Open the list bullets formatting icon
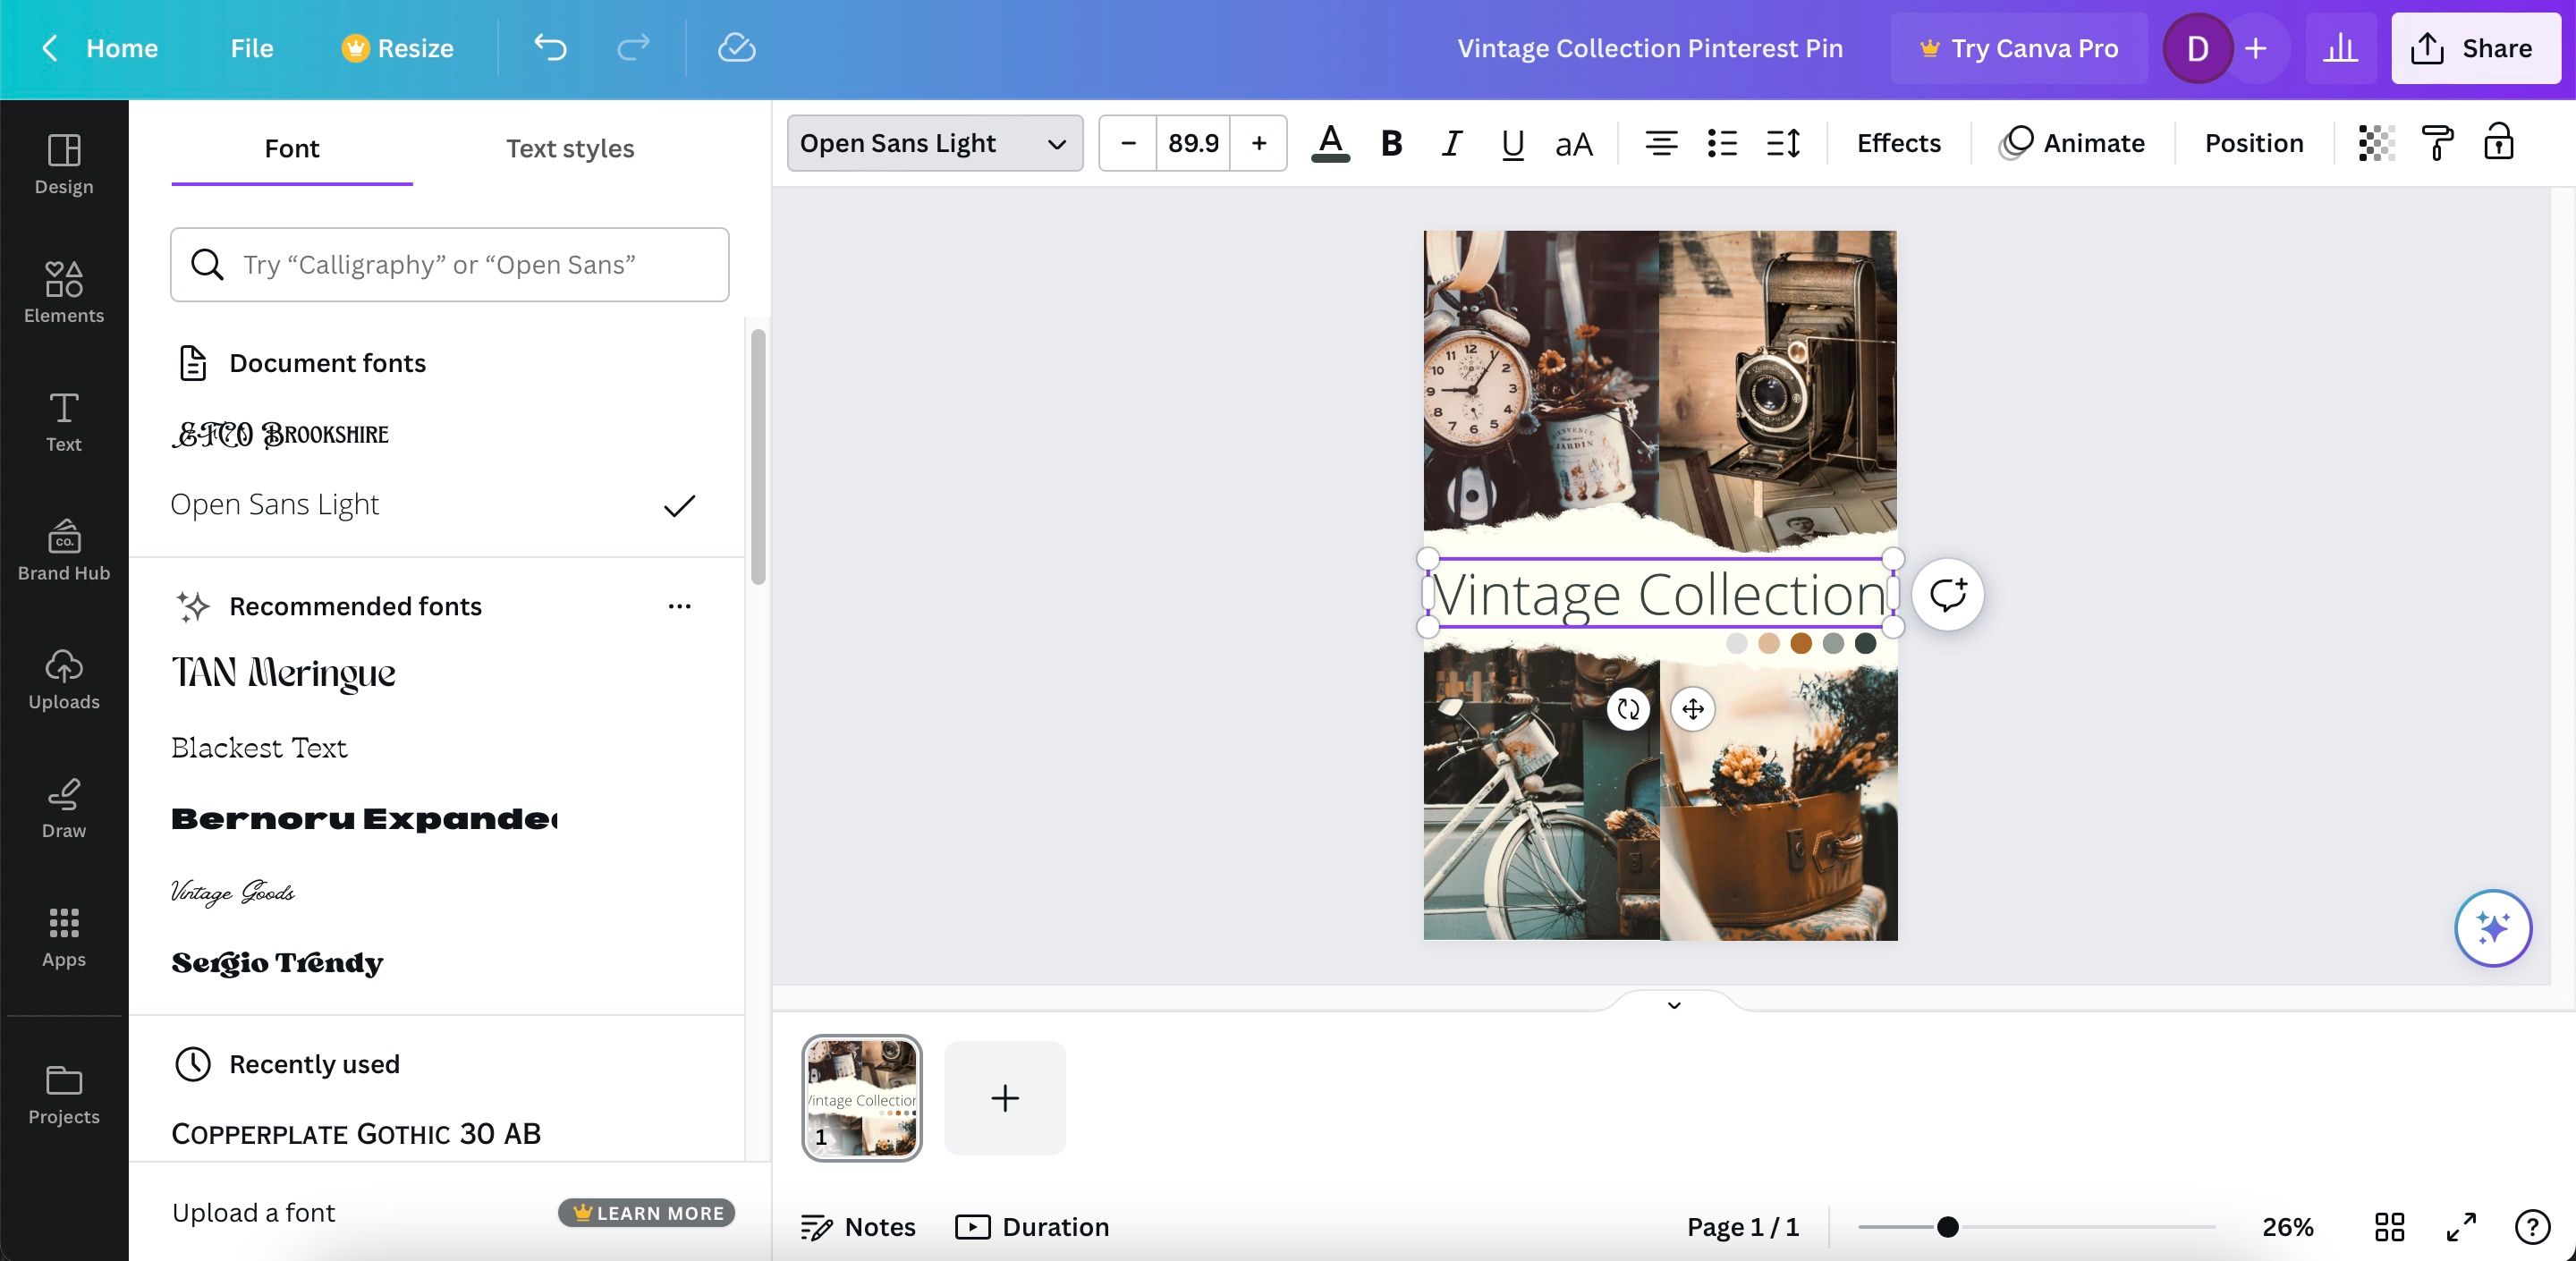2576x1261 pixels. coord(1722,143)
